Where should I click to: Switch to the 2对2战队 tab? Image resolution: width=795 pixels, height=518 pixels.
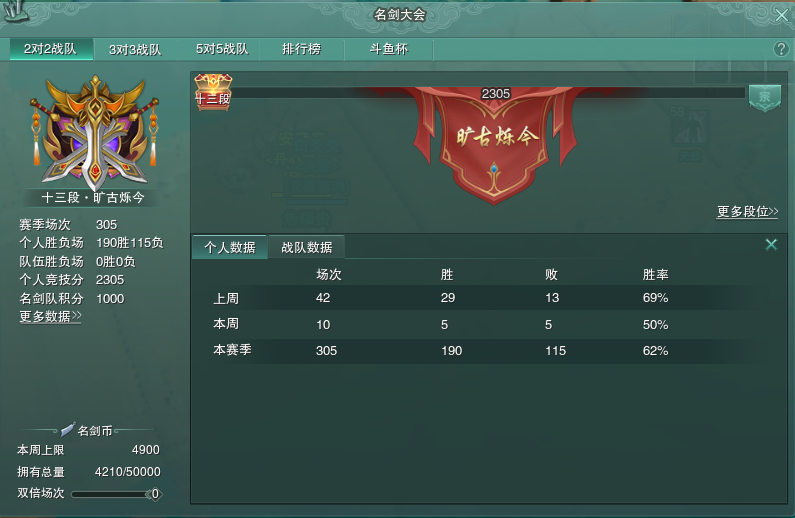[51, 49]
